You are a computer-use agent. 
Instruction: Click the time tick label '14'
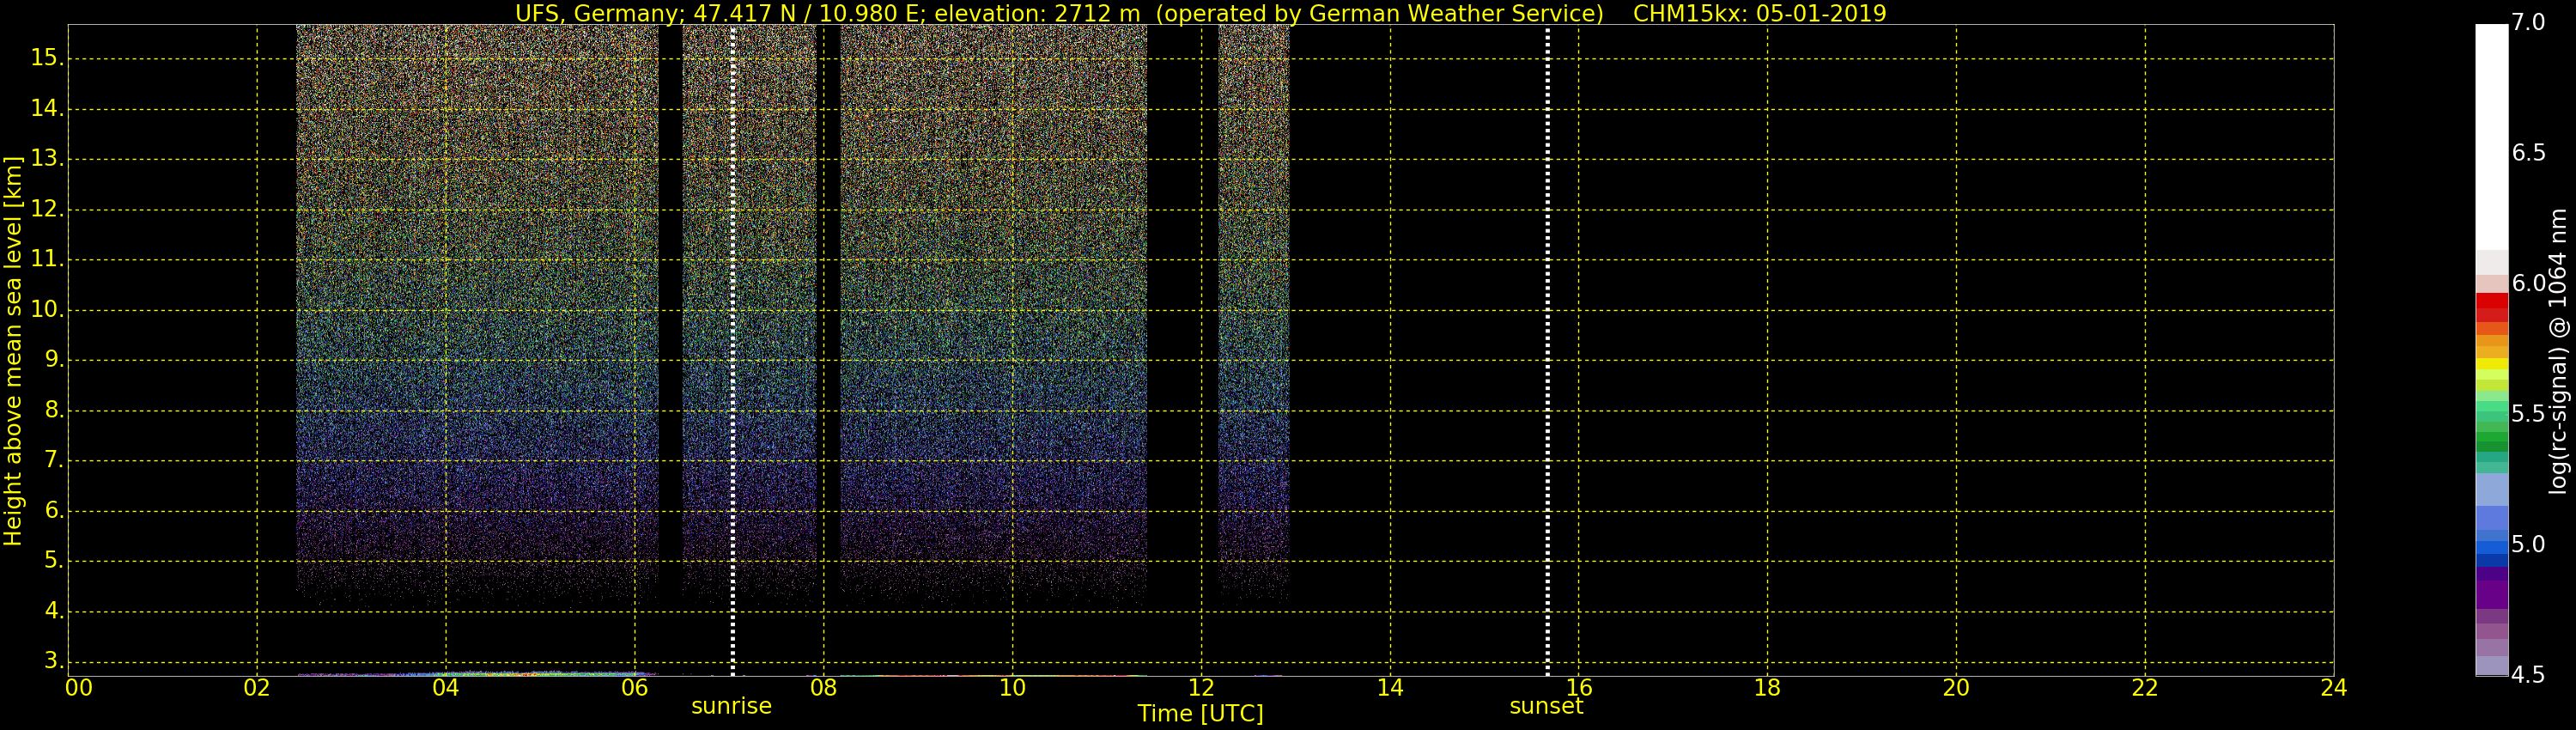(1390, 688)
